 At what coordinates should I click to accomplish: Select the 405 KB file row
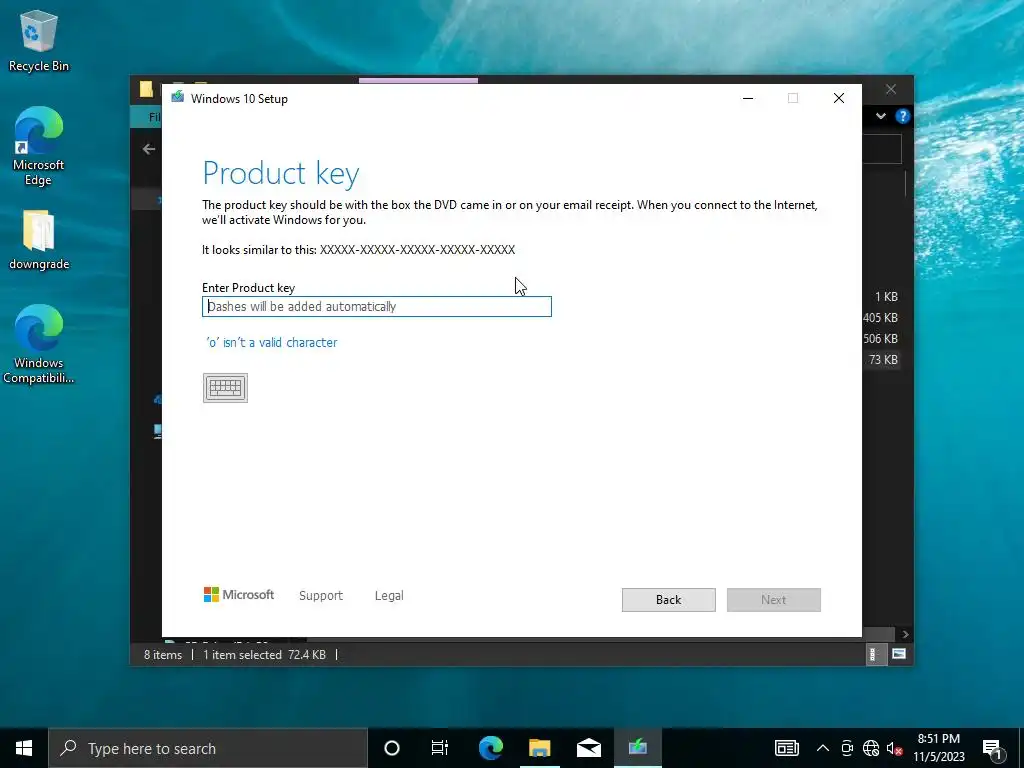(881, 318)
